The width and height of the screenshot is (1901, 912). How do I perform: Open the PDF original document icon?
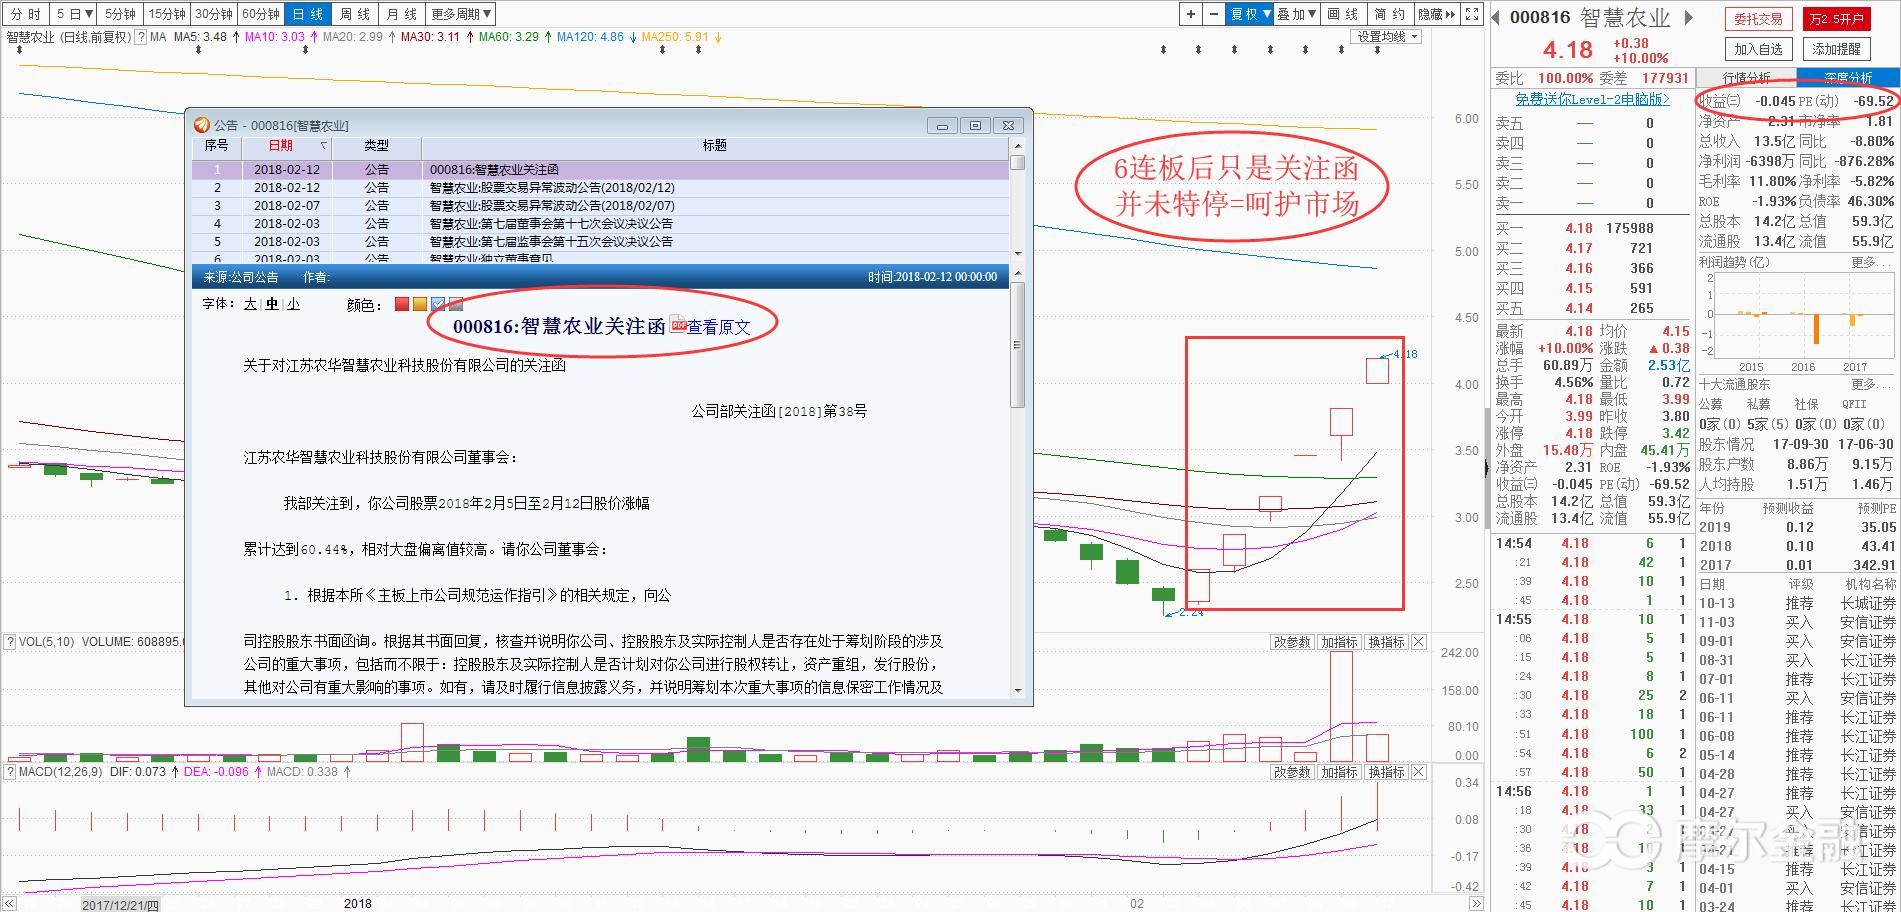pyautogui.click(x=677, y=325)
